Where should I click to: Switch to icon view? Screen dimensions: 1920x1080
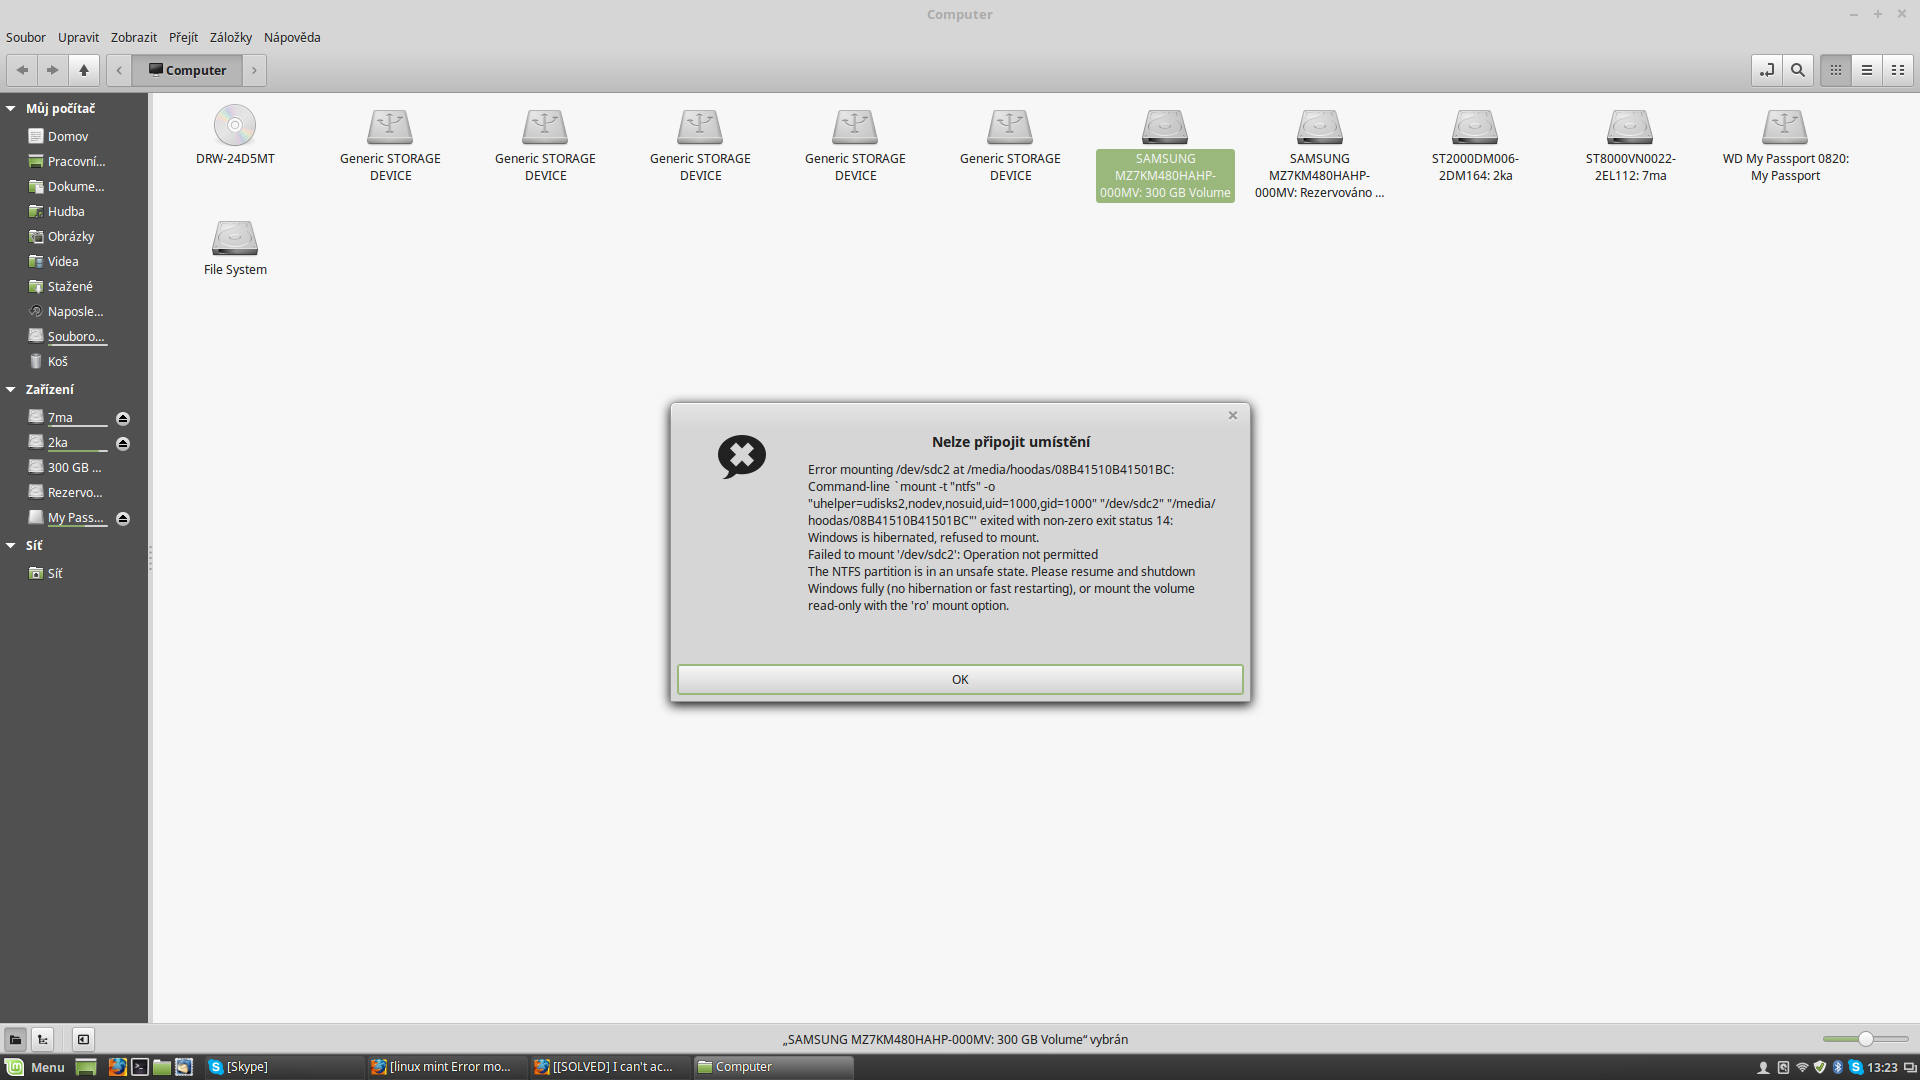(x=1836, y=70)
